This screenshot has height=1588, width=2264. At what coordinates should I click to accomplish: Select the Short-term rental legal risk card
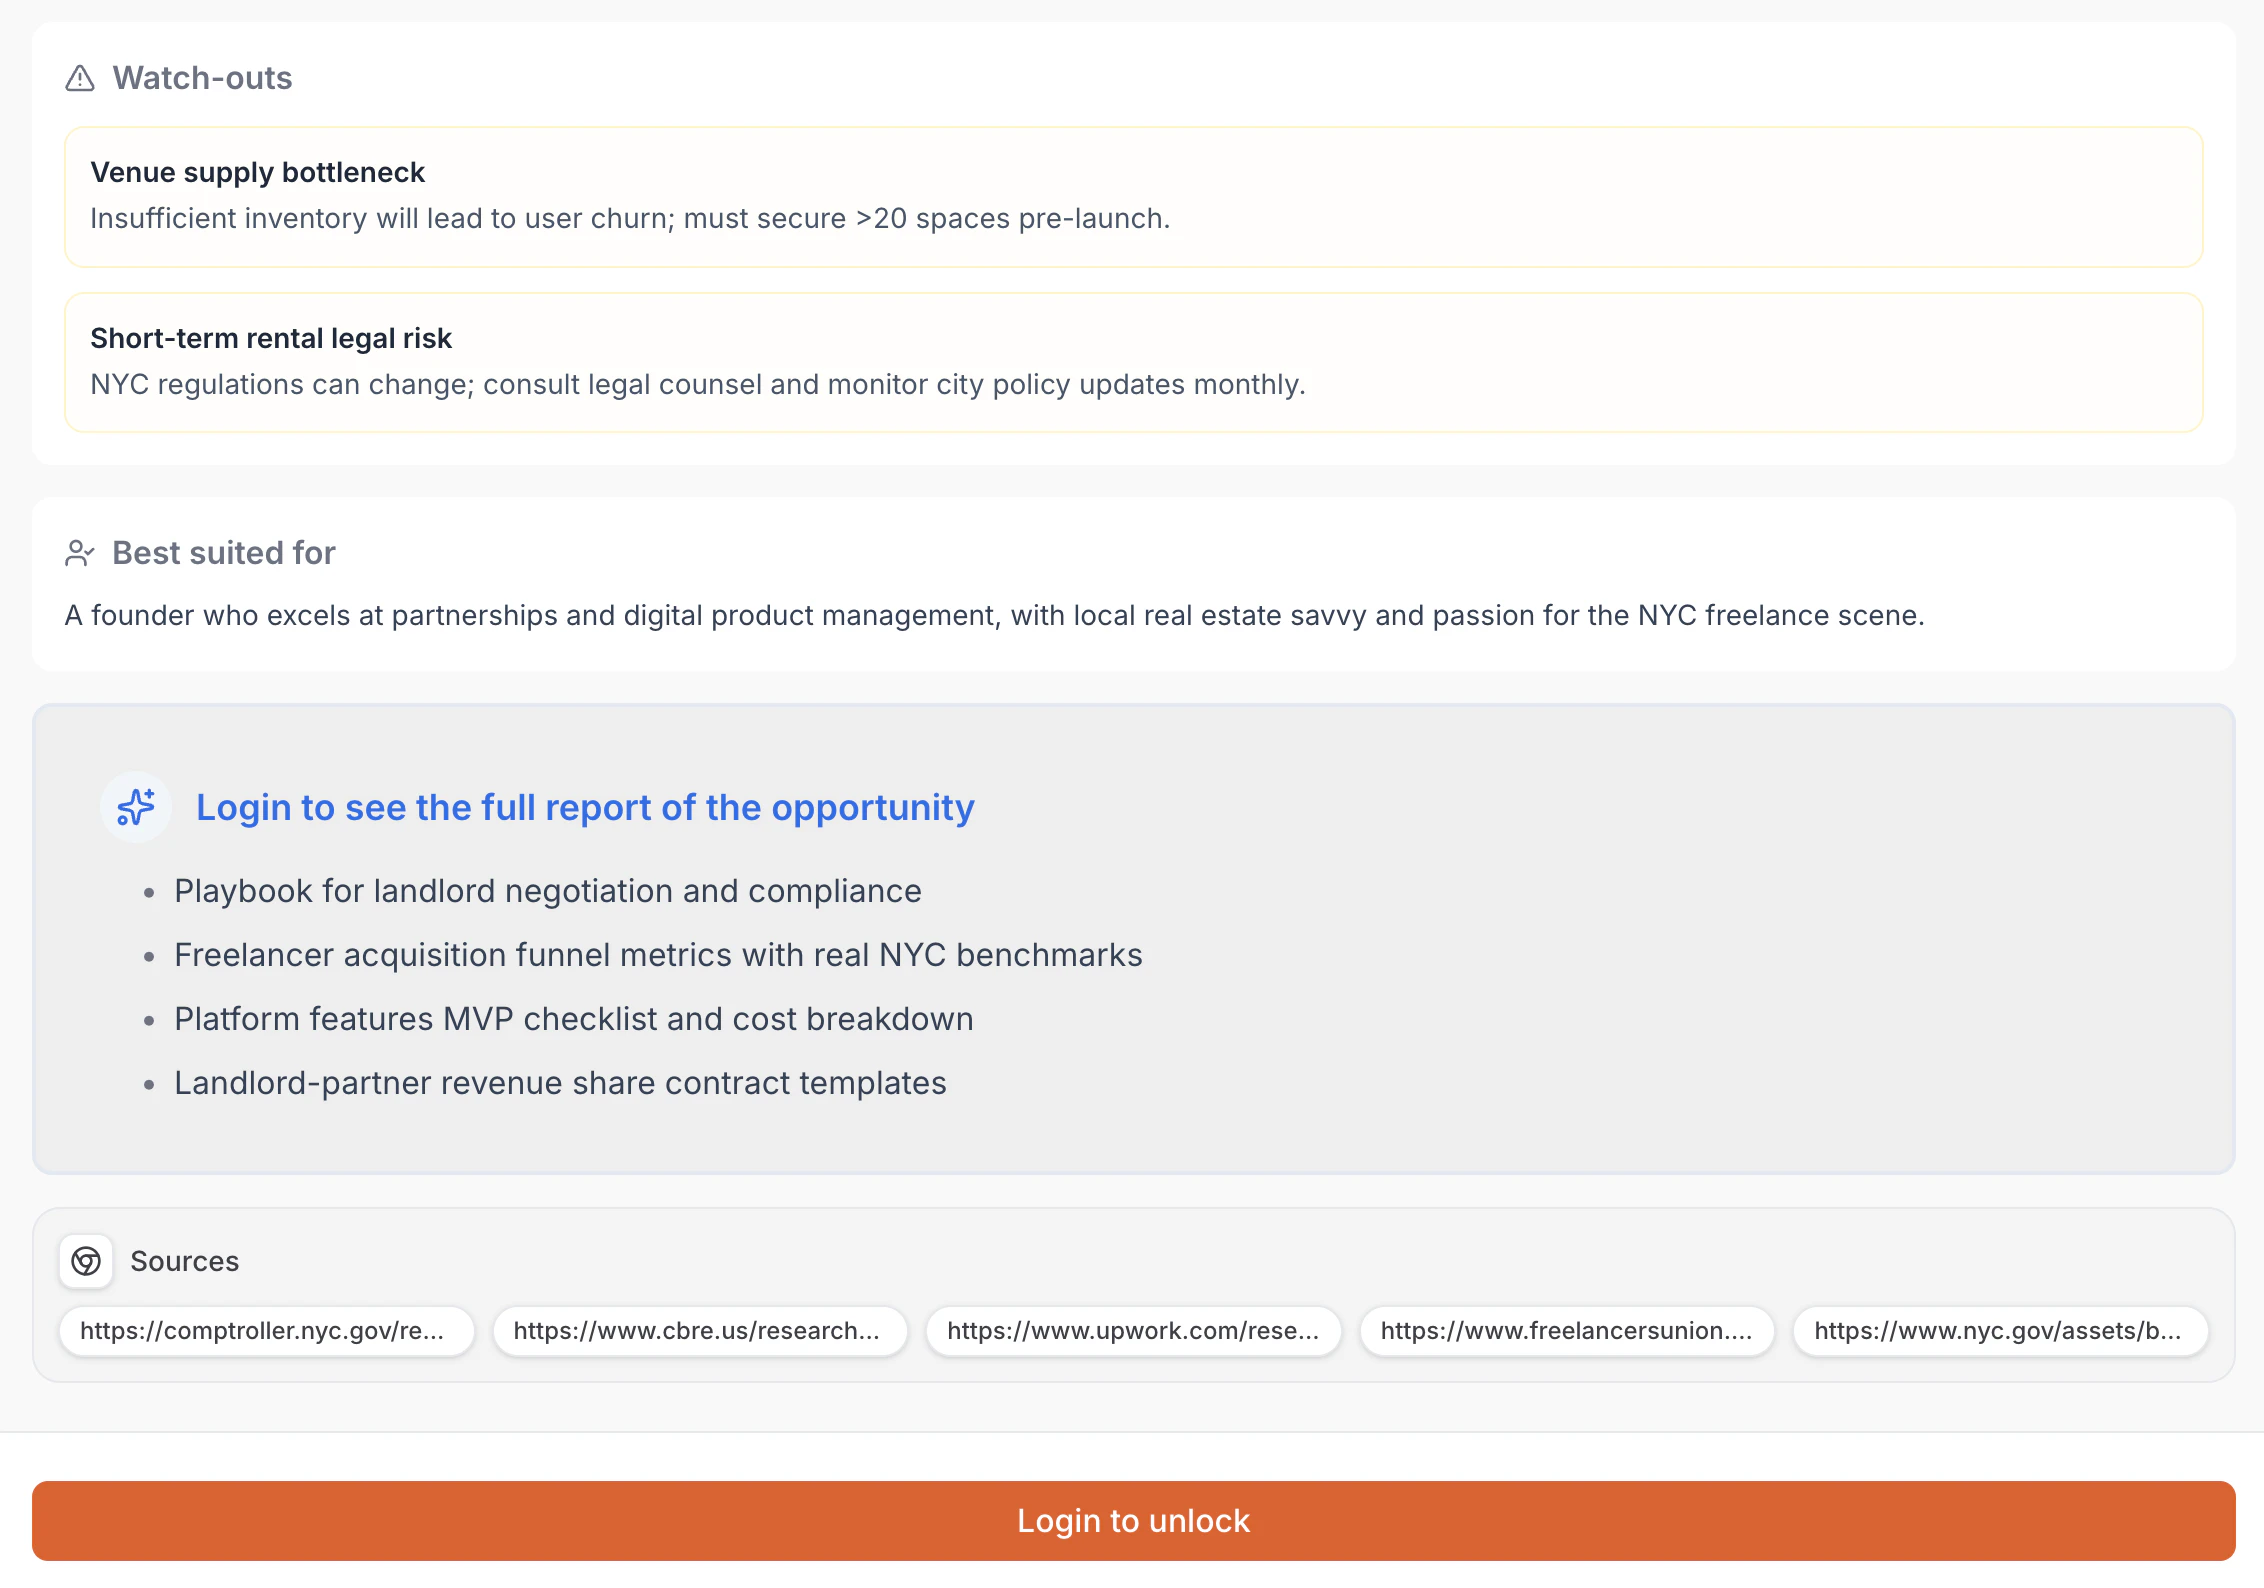1133,362
